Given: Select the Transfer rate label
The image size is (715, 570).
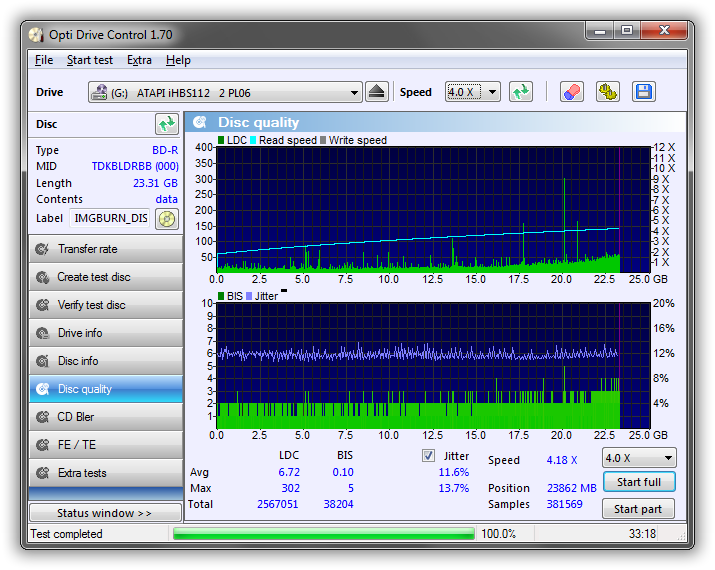Looking at the screenshot, I should click(88, 249).
